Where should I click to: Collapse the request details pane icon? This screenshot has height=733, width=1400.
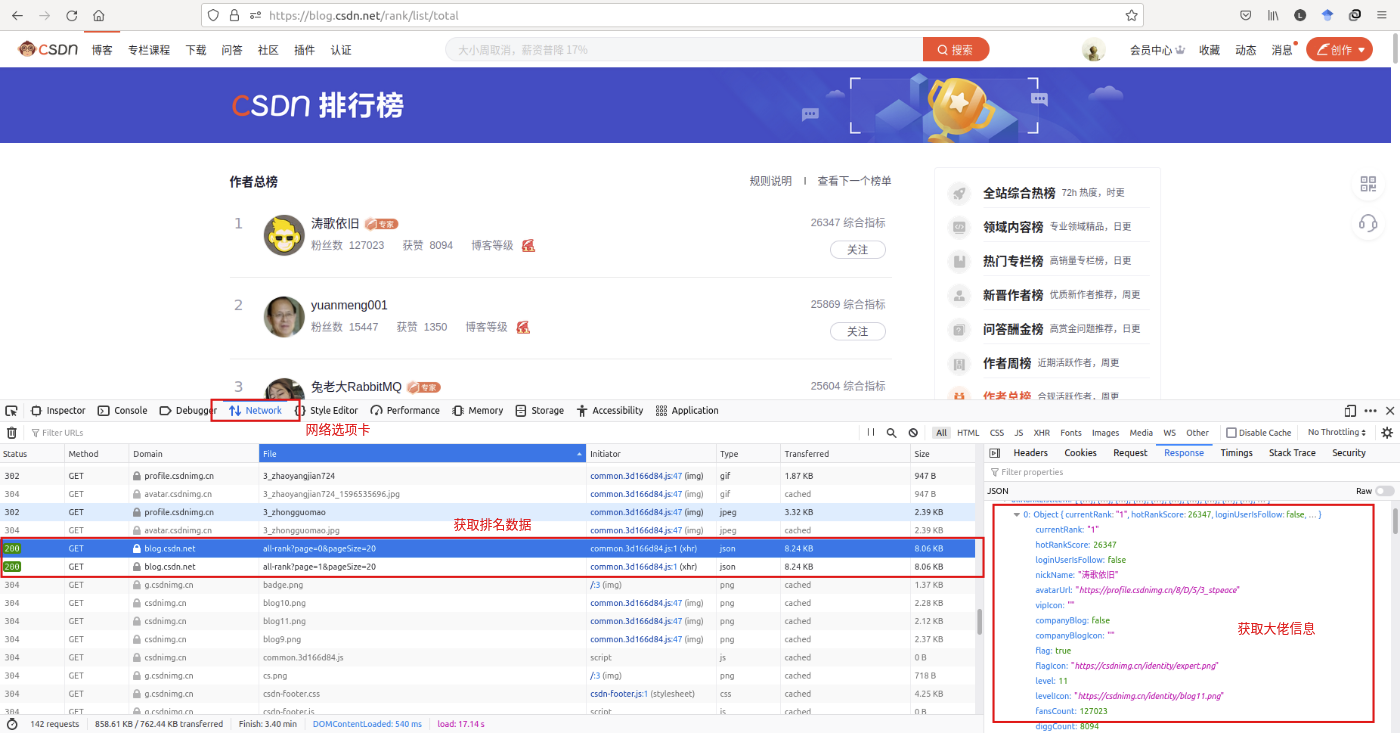(x=994, y=453)
